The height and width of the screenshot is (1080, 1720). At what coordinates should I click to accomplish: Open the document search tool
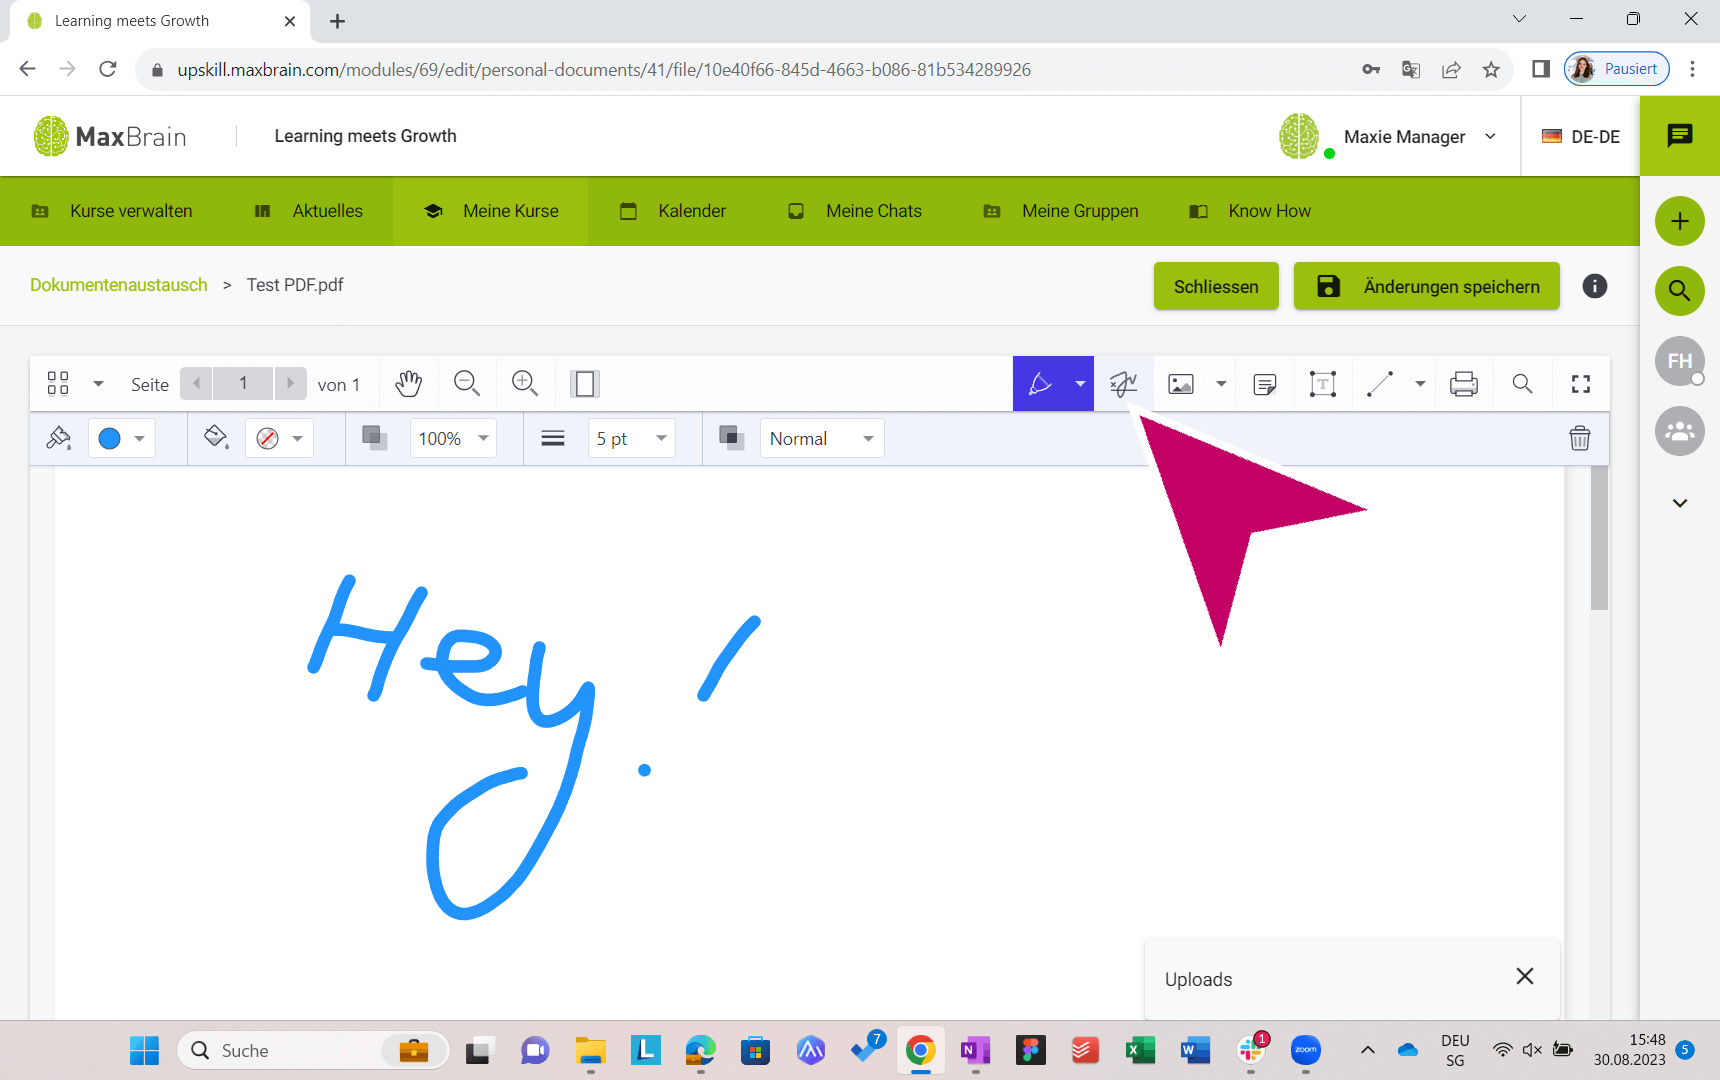1522,384
